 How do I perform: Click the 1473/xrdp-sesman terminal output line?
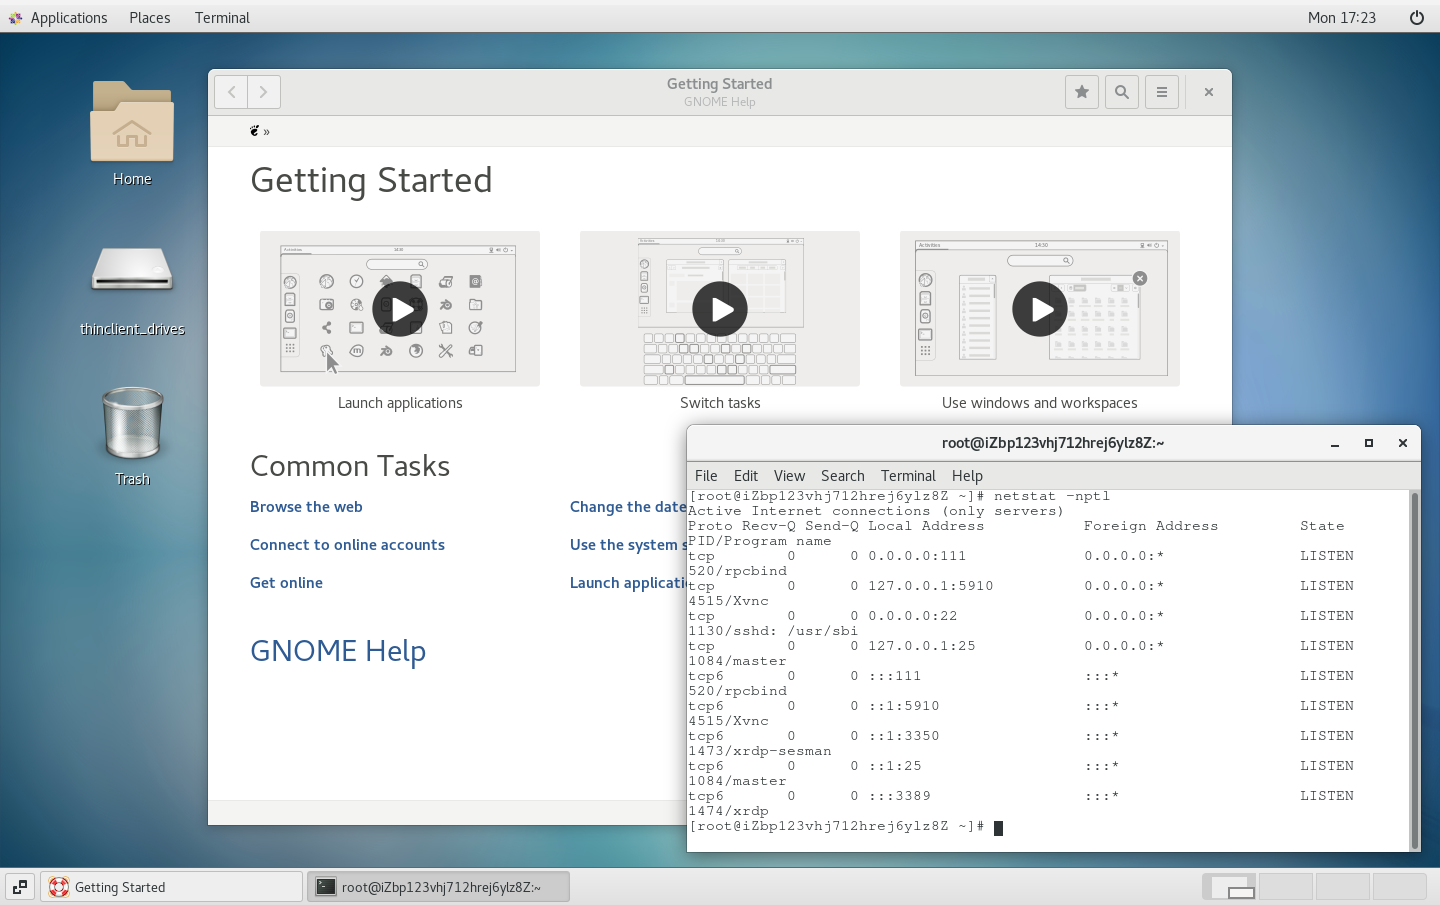tap(760, 751)
